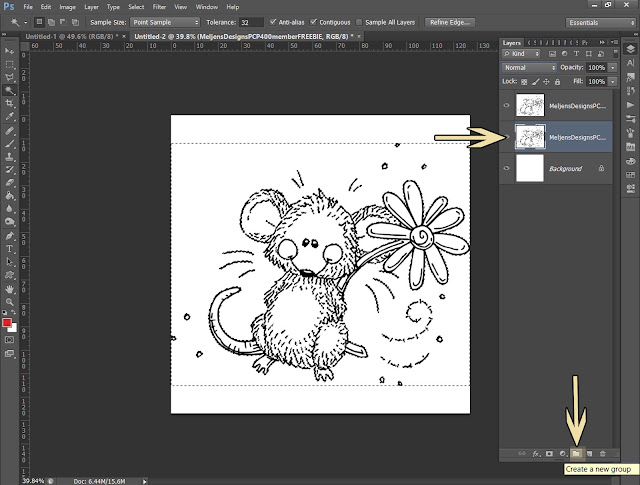Screen dimensions: 640x485
Task: Toggle lock all padlock icon
Action: 557,82
